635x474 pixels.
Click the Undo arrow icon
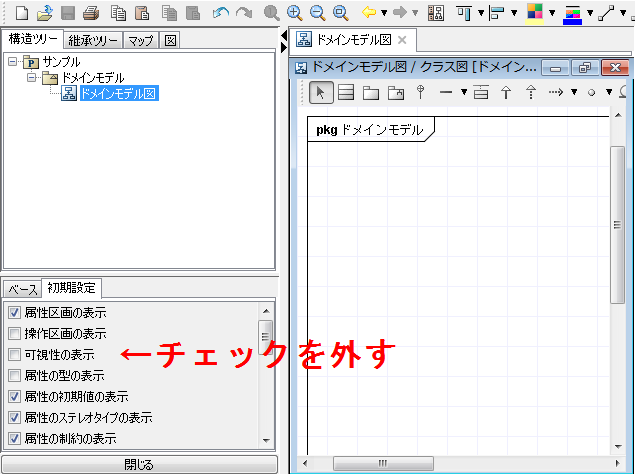220,13
